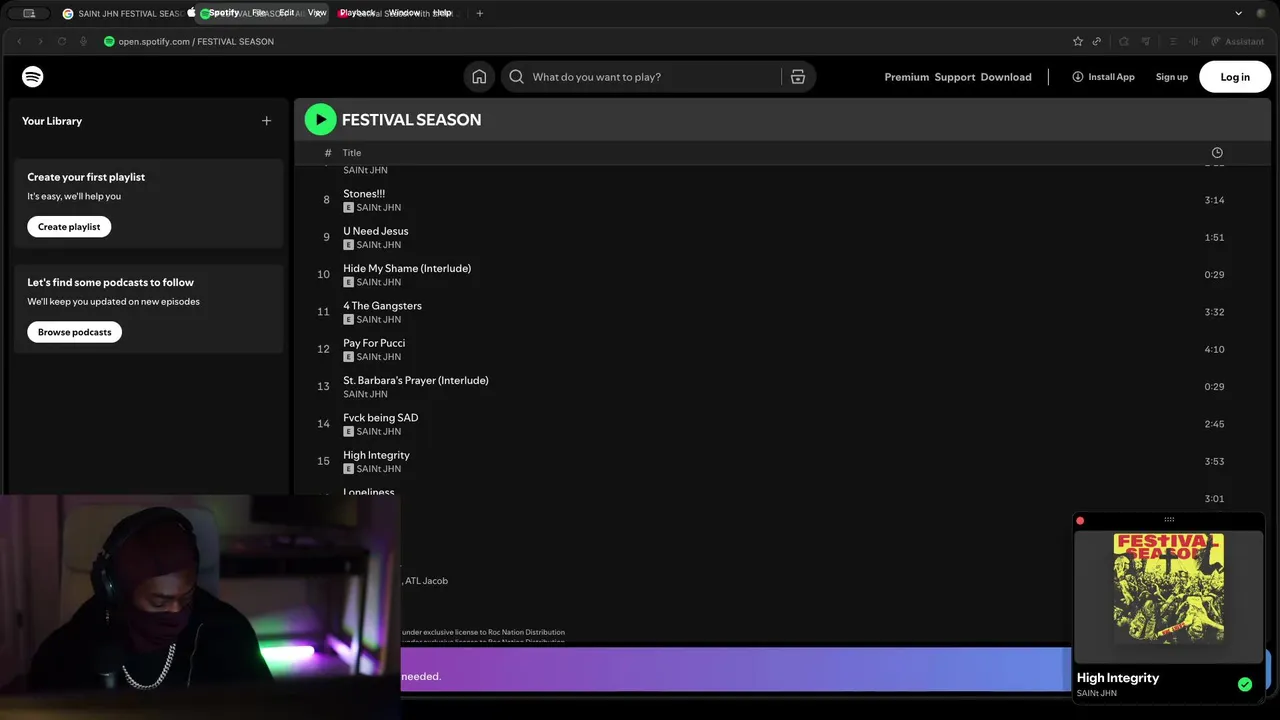Click track number 12 in the list
The width and height of the screenshot is (1280, 720).
tap(323, 349)
